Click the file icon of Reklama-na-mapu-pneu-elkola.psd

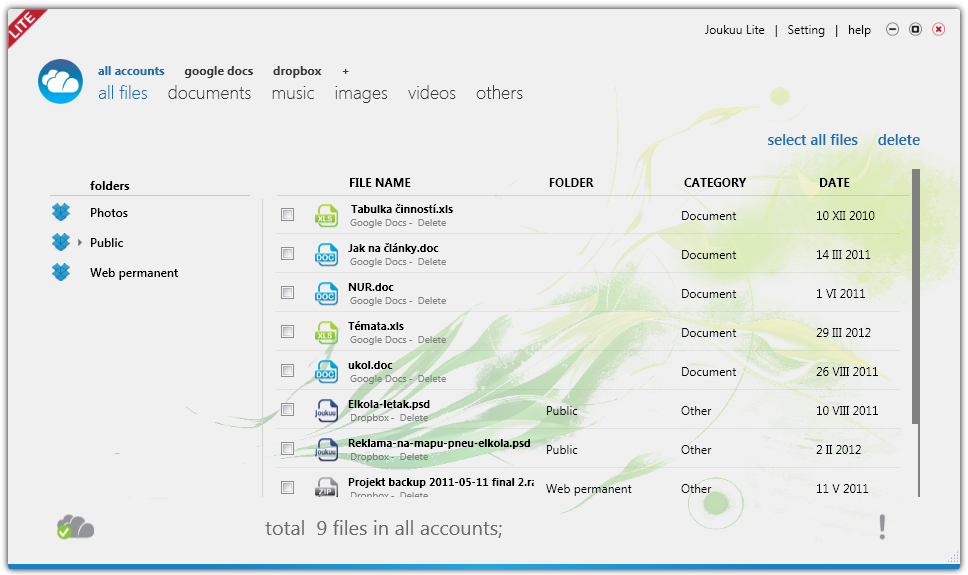326,450
